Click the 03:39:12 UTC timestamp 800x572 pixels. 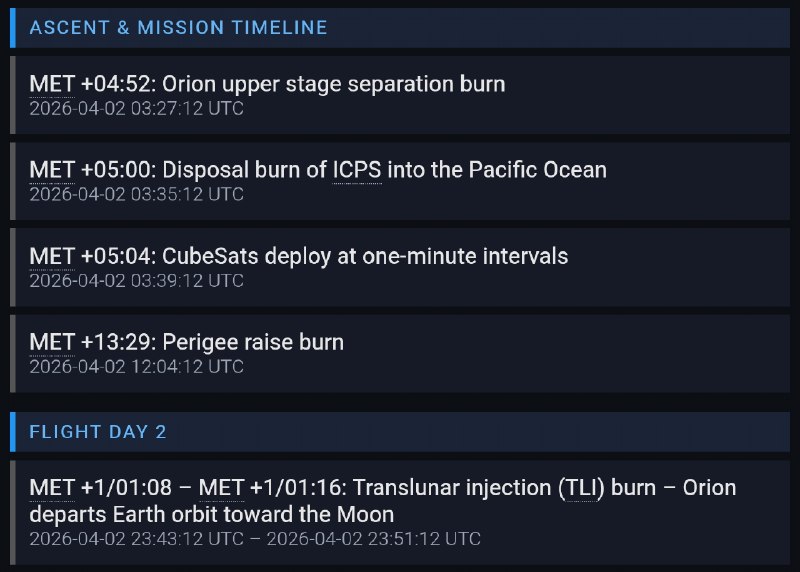(136, 281)
